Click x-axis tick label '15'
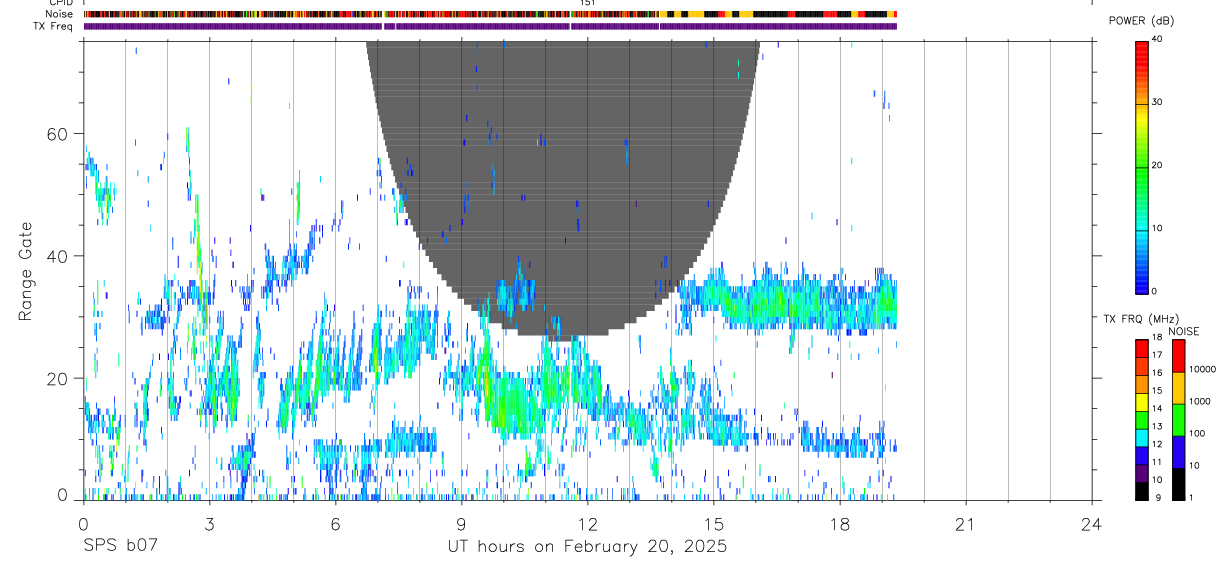Viewport: 1228px width, 567px height. coord(714,524)
